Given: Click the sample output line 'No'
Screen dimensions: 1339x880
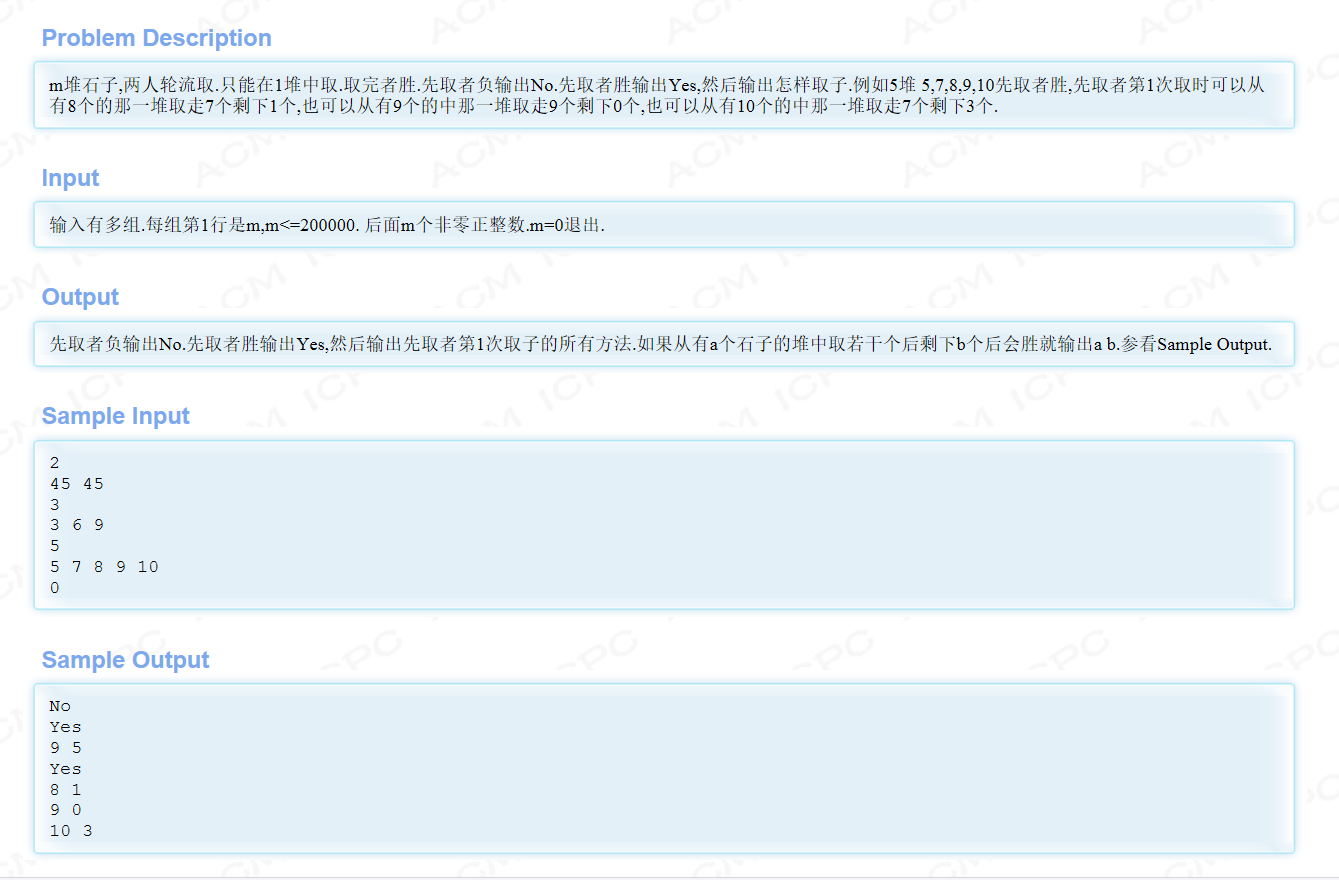Looking at the screenshot, I should click(x=60, y=706).
